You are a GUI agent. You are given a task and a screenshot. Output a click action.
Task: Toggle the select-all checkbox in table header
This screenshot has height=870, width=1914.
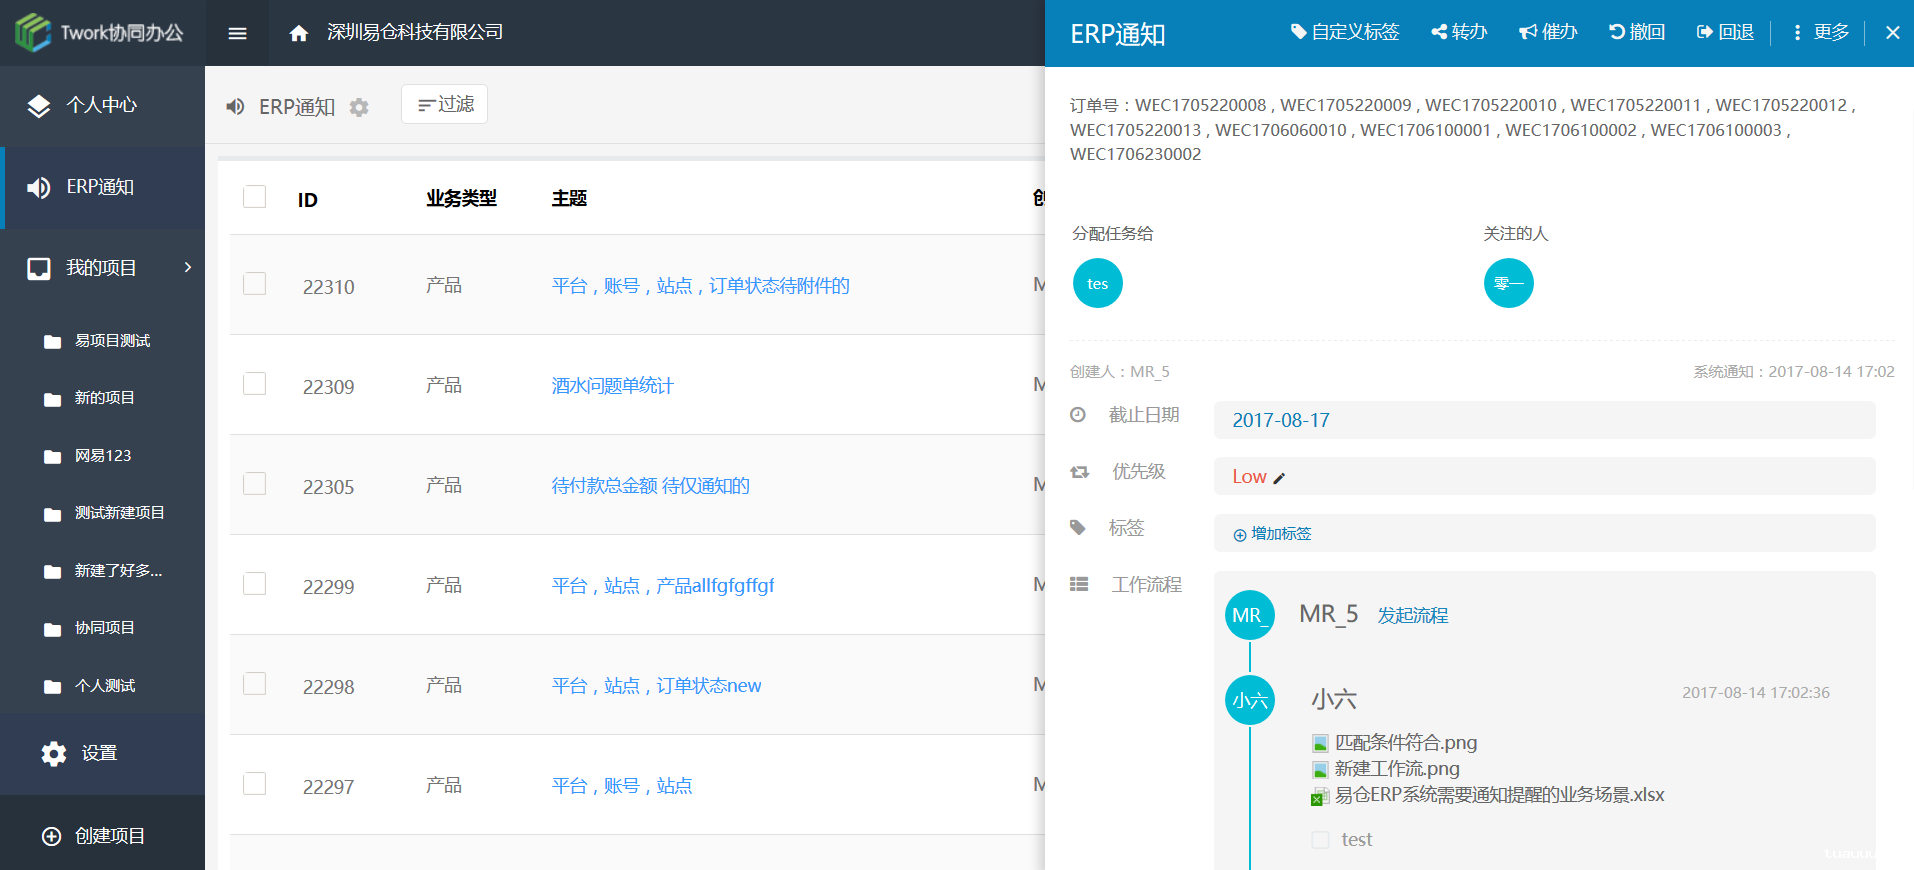tap(255, 196)
